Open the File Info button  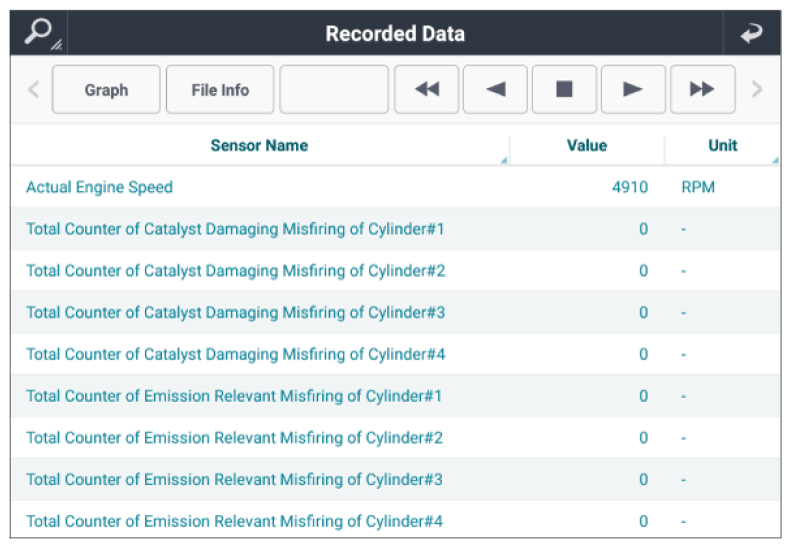(220, 90)
